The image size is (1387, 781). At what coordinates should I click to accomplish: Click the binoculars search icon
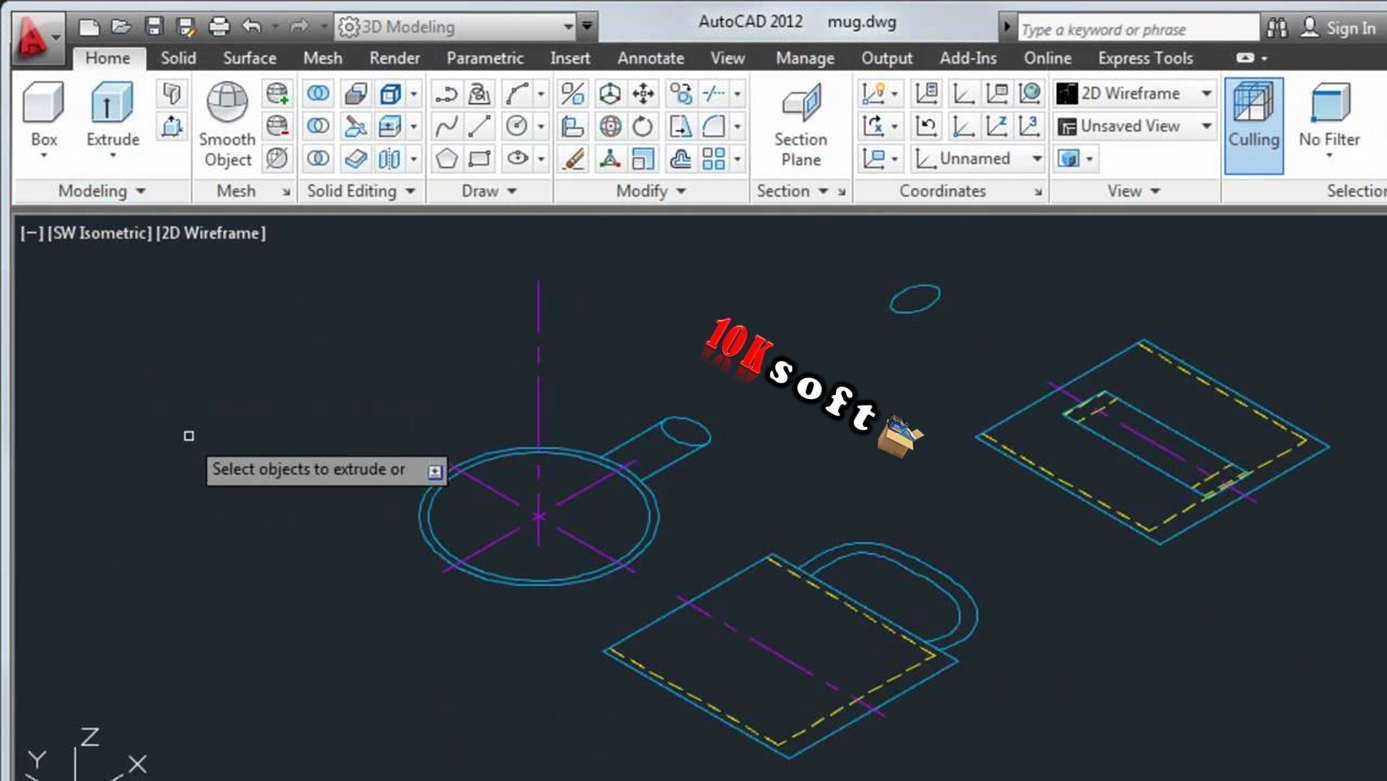pyautogui.click(x=1277, y=28)
